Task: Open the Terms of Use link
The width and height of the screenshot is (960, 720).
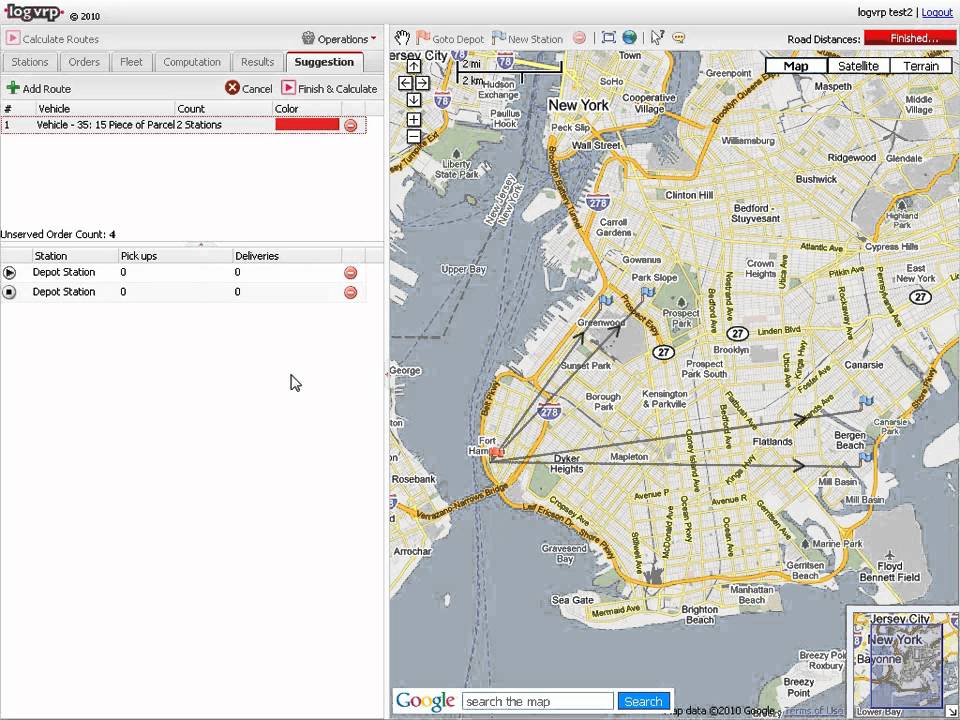Action: coord(813,710)
